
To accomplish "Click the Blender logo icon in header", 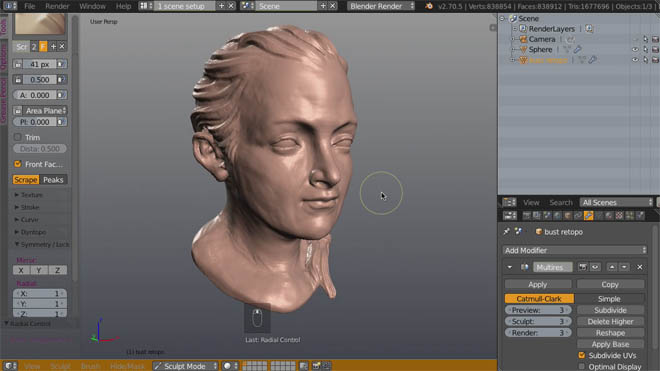I will click(428, 6).
